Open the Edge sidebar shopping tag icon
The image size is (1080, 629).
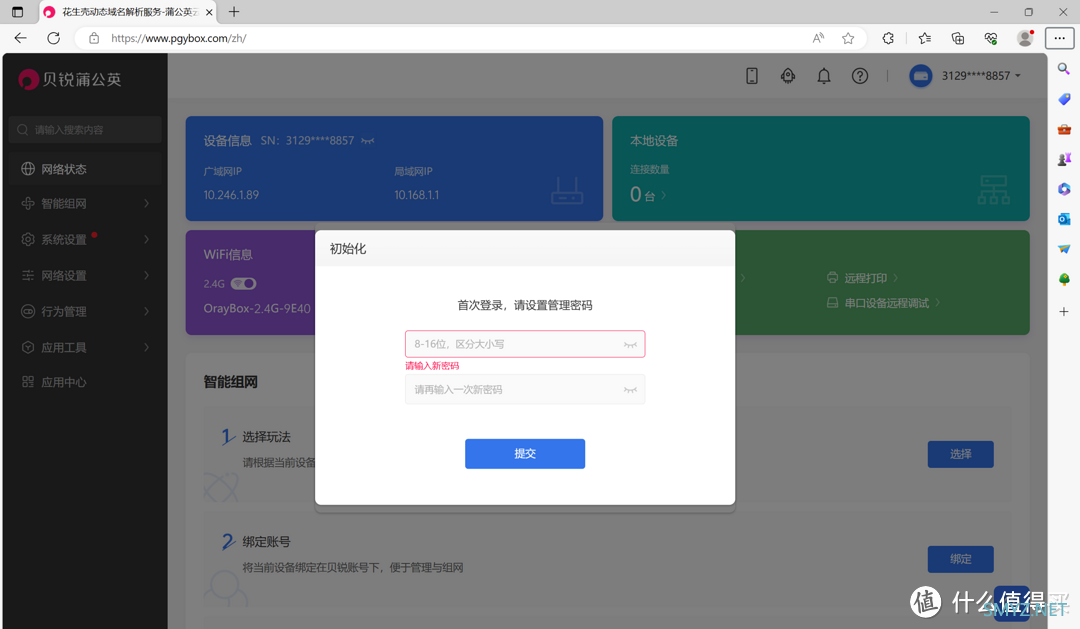pos(1064,99)
